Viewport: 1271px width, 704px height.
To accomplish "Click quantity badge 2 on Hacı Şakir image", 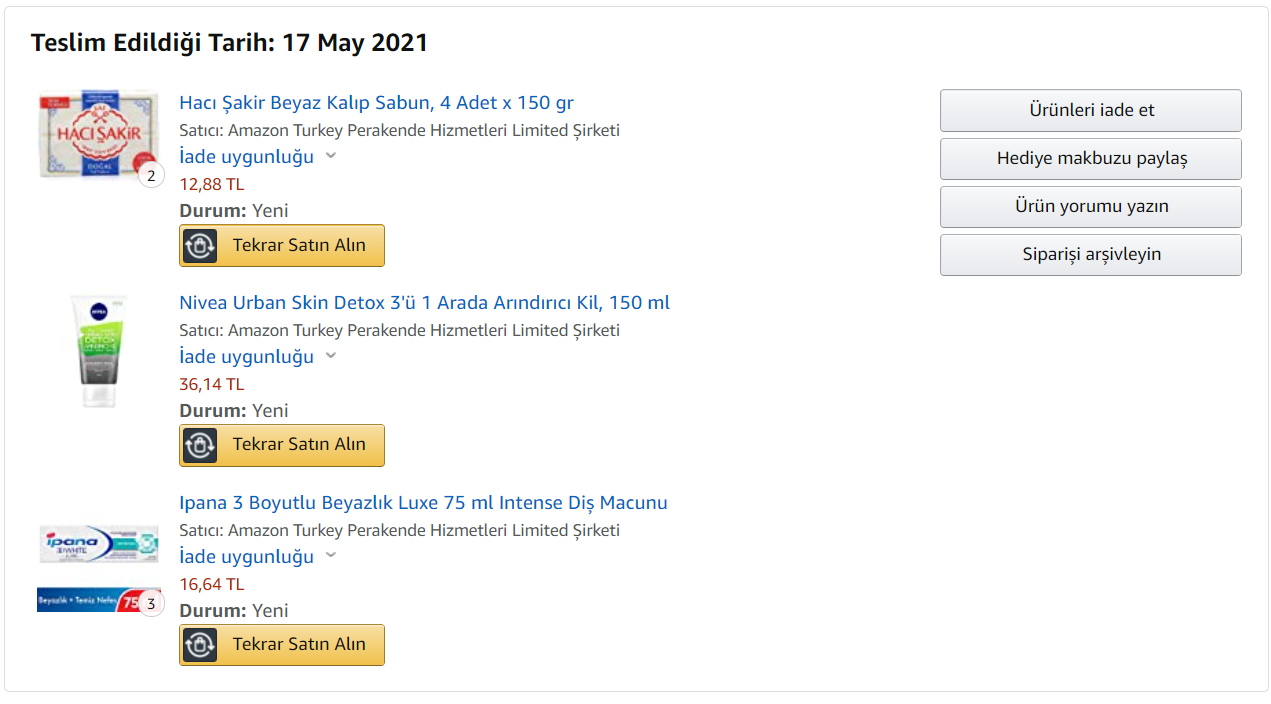I will (x=151, y=176).
